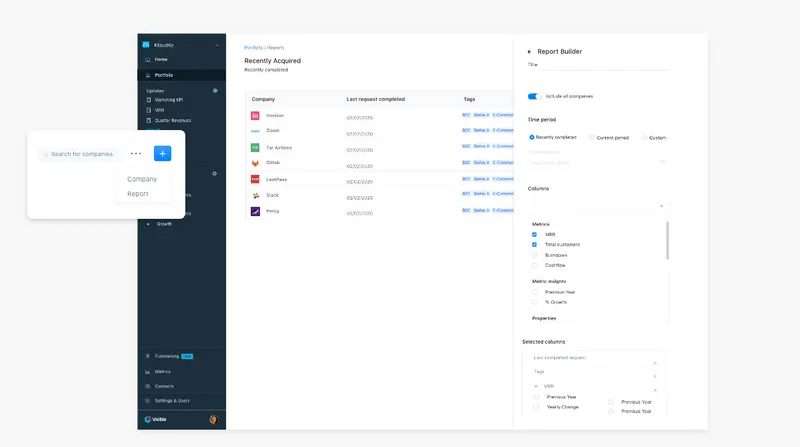
Task: Open the three-dots more options menu
Action: tap(136, 154)
